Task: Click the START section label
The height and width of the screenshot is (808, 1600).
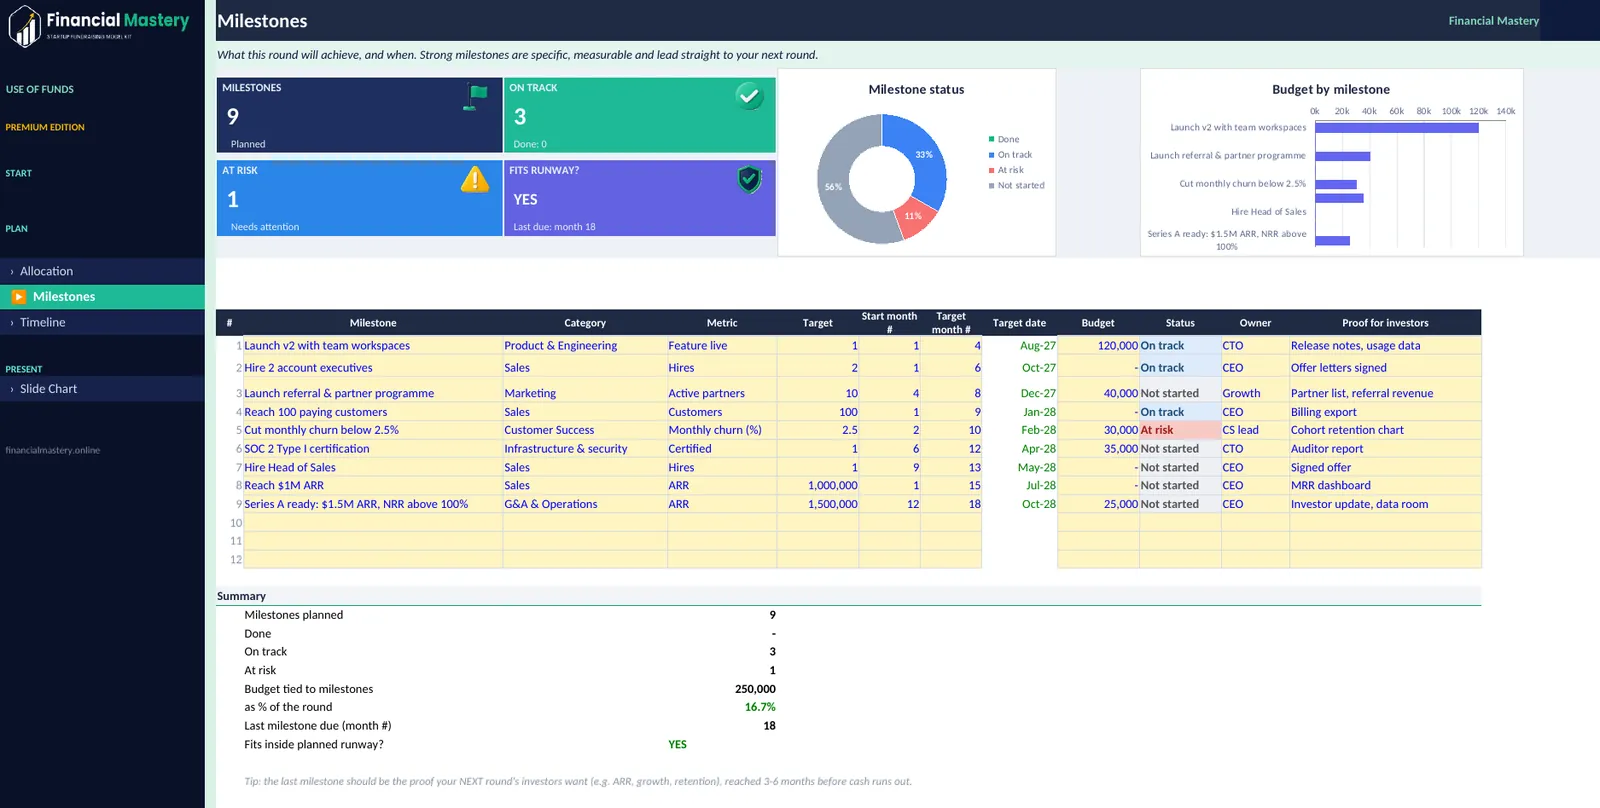Action: tap(18, 173)
